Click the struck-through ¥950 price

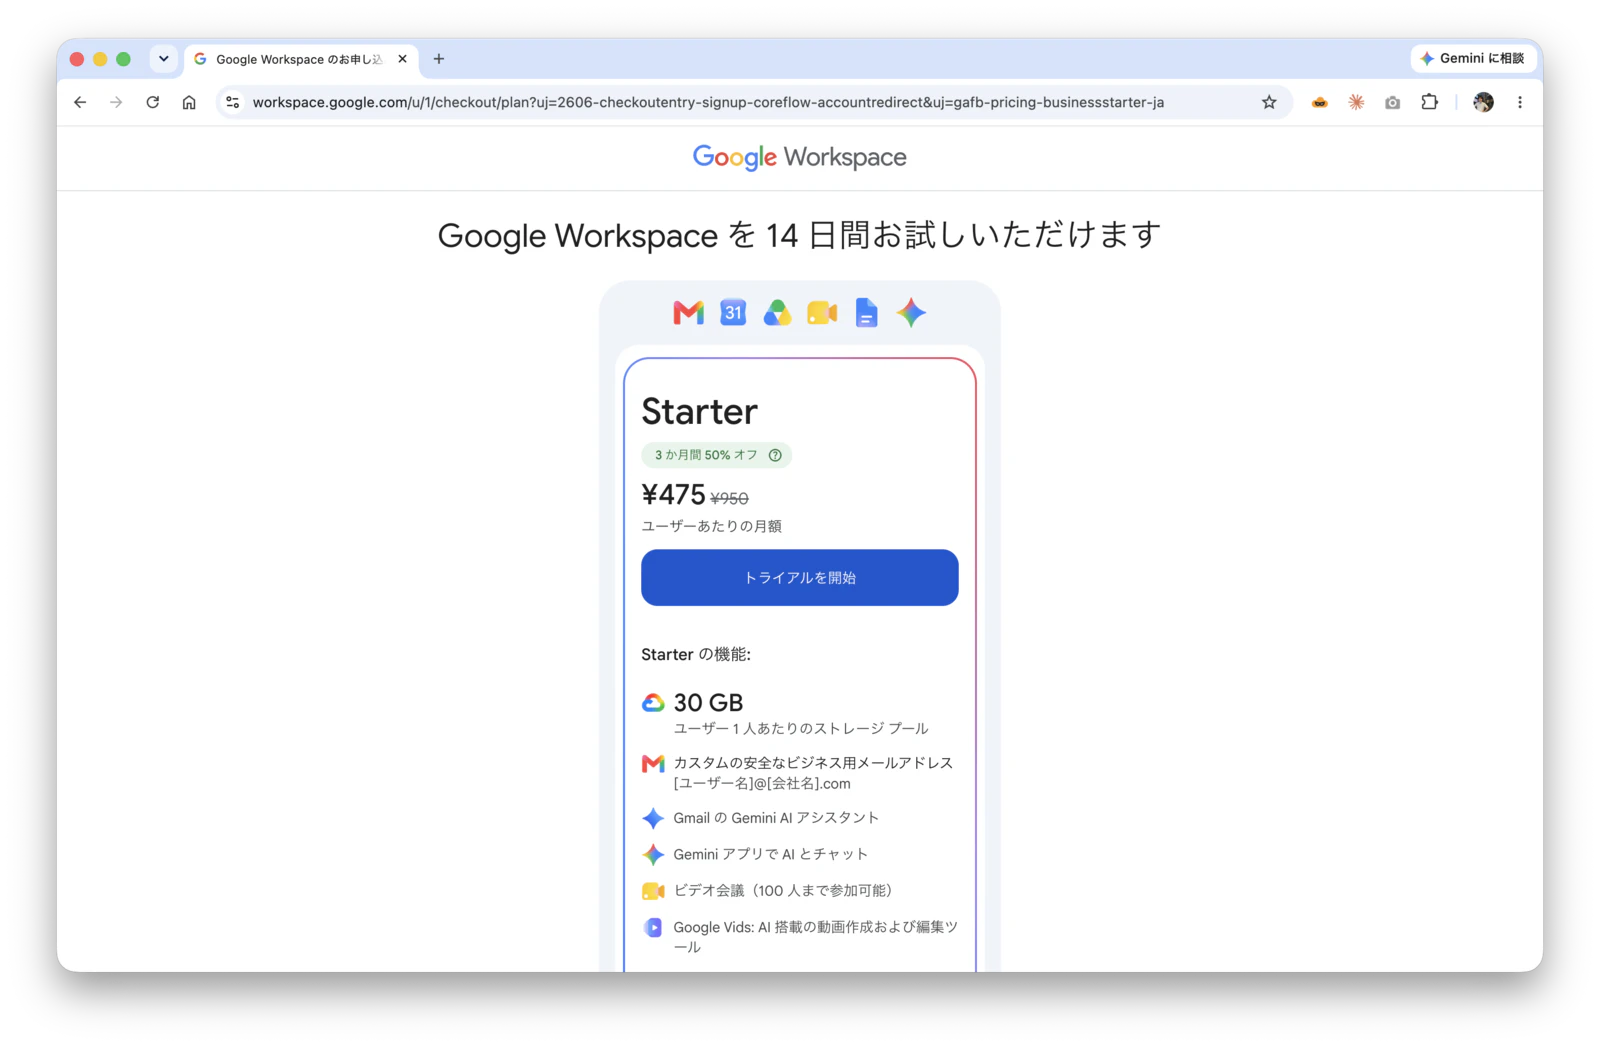pos(729,498)
